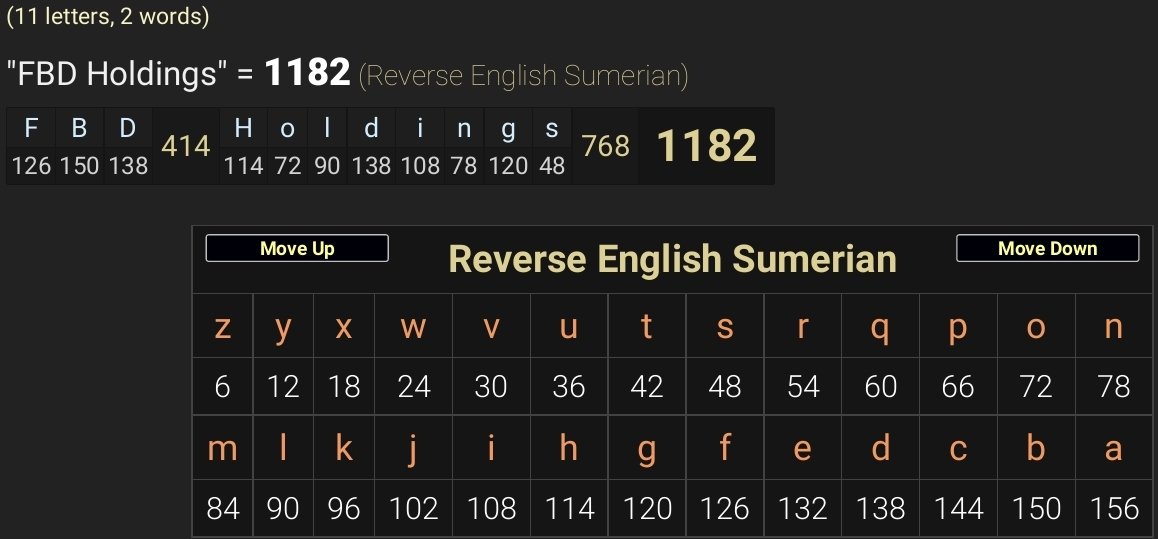Click letter q in cipher chart
This screenshot has width=1158, height=539.
pos(880,329)
